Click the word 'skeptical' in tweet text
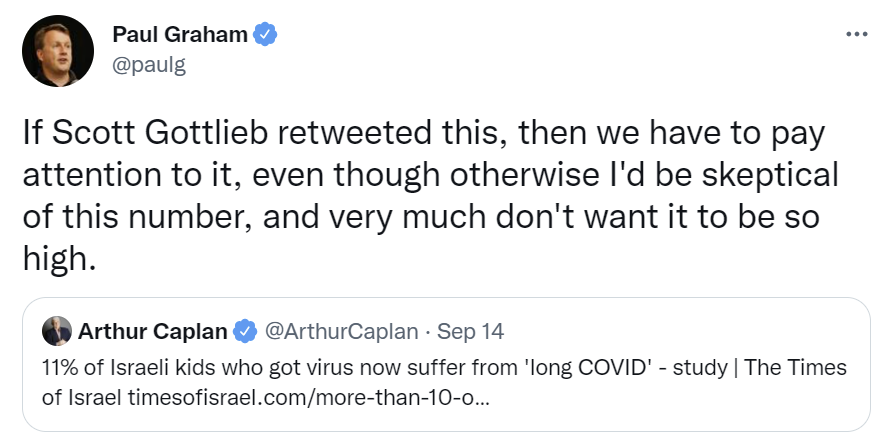 click(770, 175)
